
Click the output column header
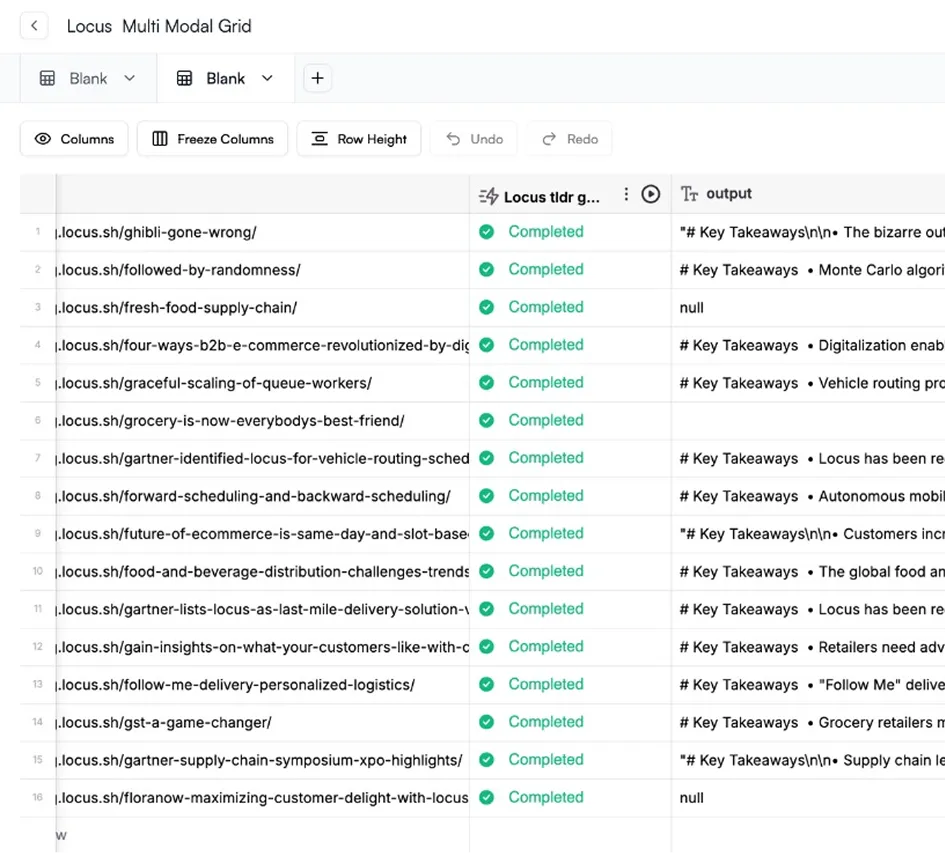click(808, 194)
